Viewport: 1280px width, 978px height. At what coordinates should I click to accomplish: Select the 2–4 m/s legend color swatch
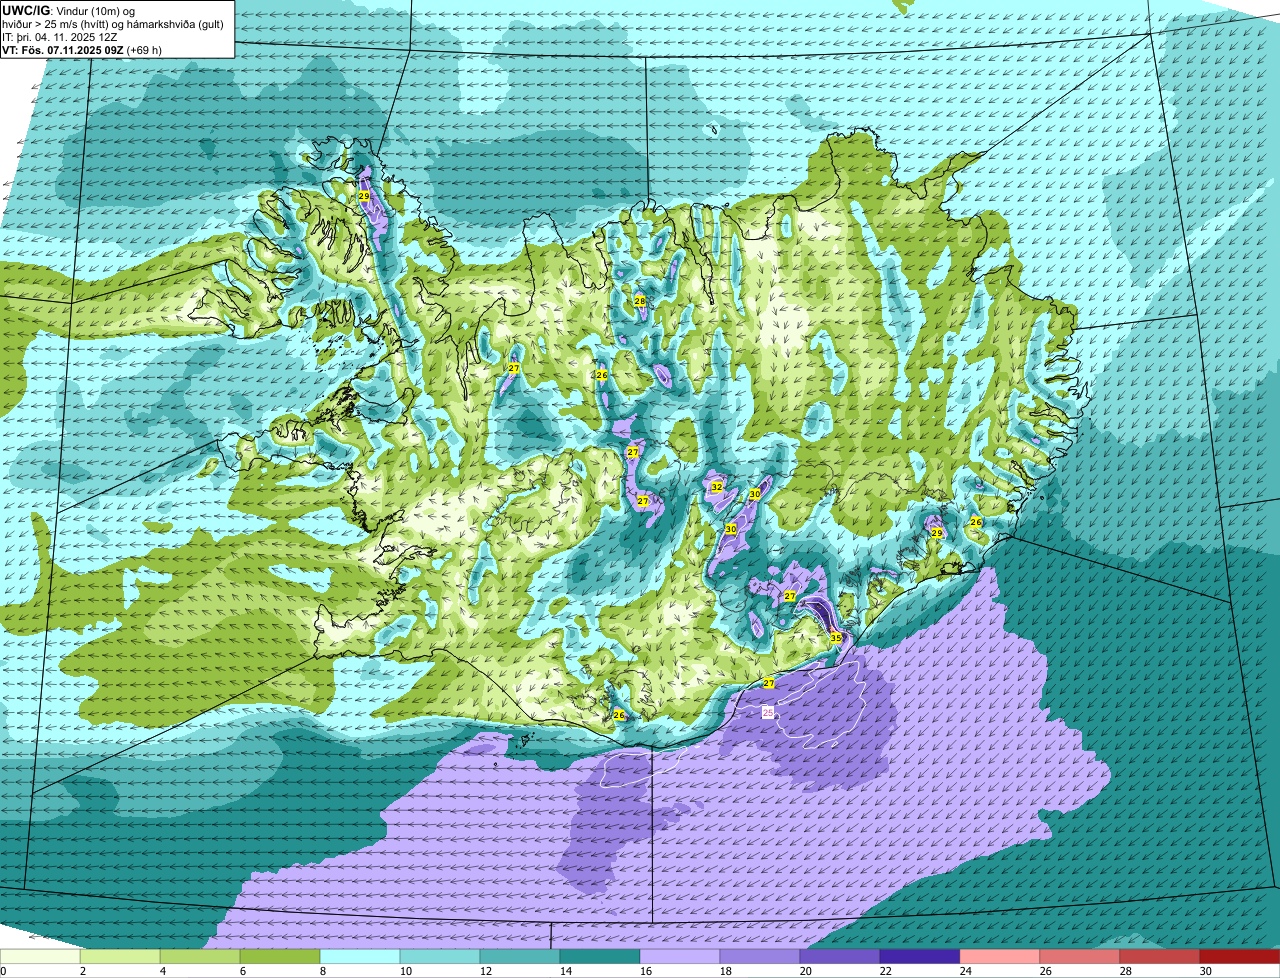(120, 956)
